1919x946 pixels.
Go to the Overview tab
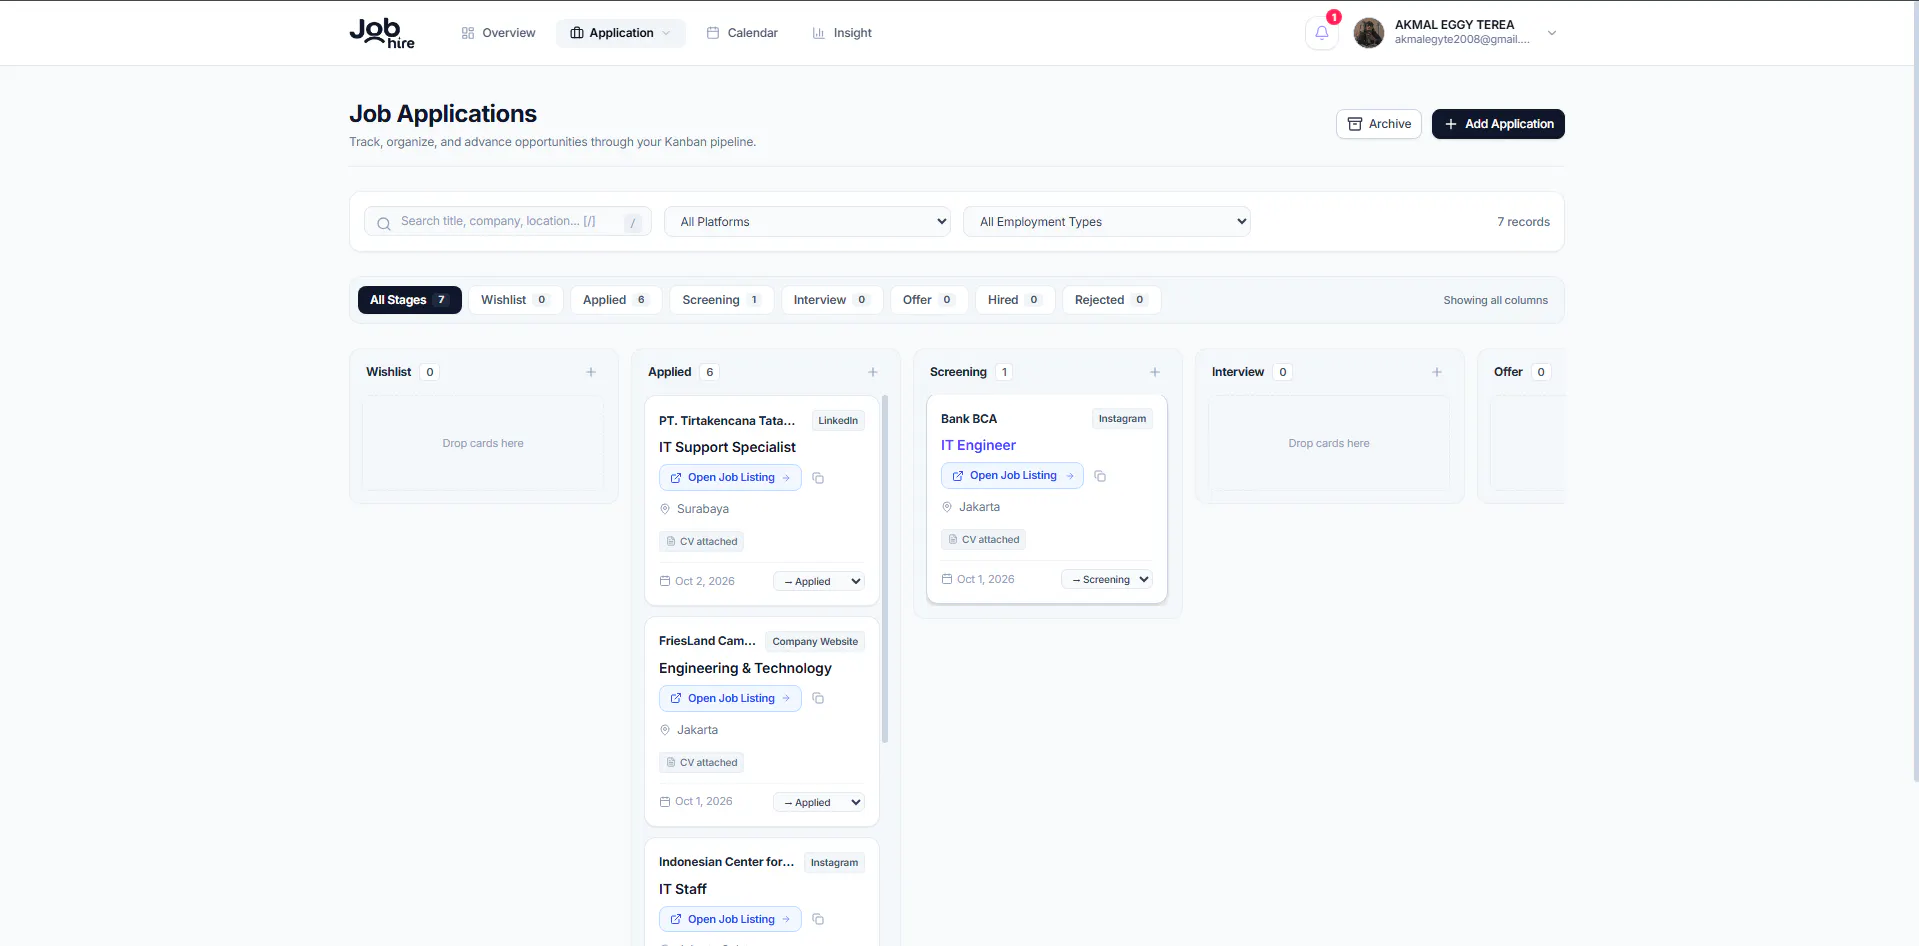pyautogui.click(x=498, y=33)
